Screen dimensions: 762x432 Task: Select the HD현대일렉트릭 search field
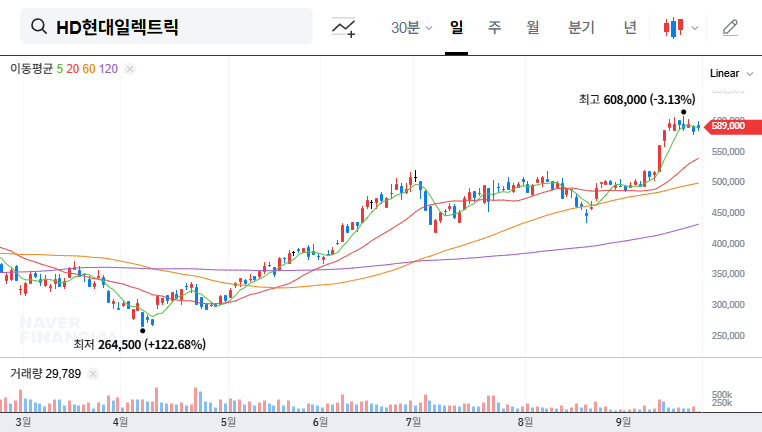coord(166,26)
